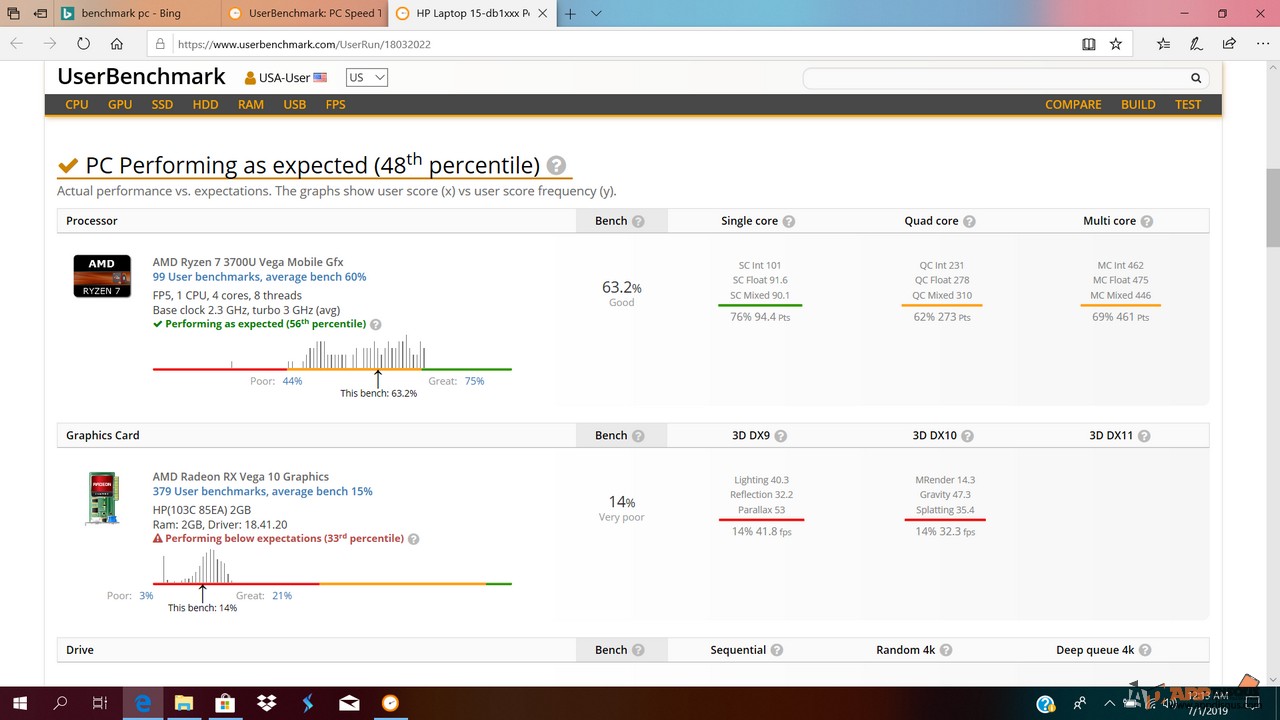Open help icon beside 3D DX11
The image size is (1280, 720).
pyautogui.click(x=1144, y=435)
